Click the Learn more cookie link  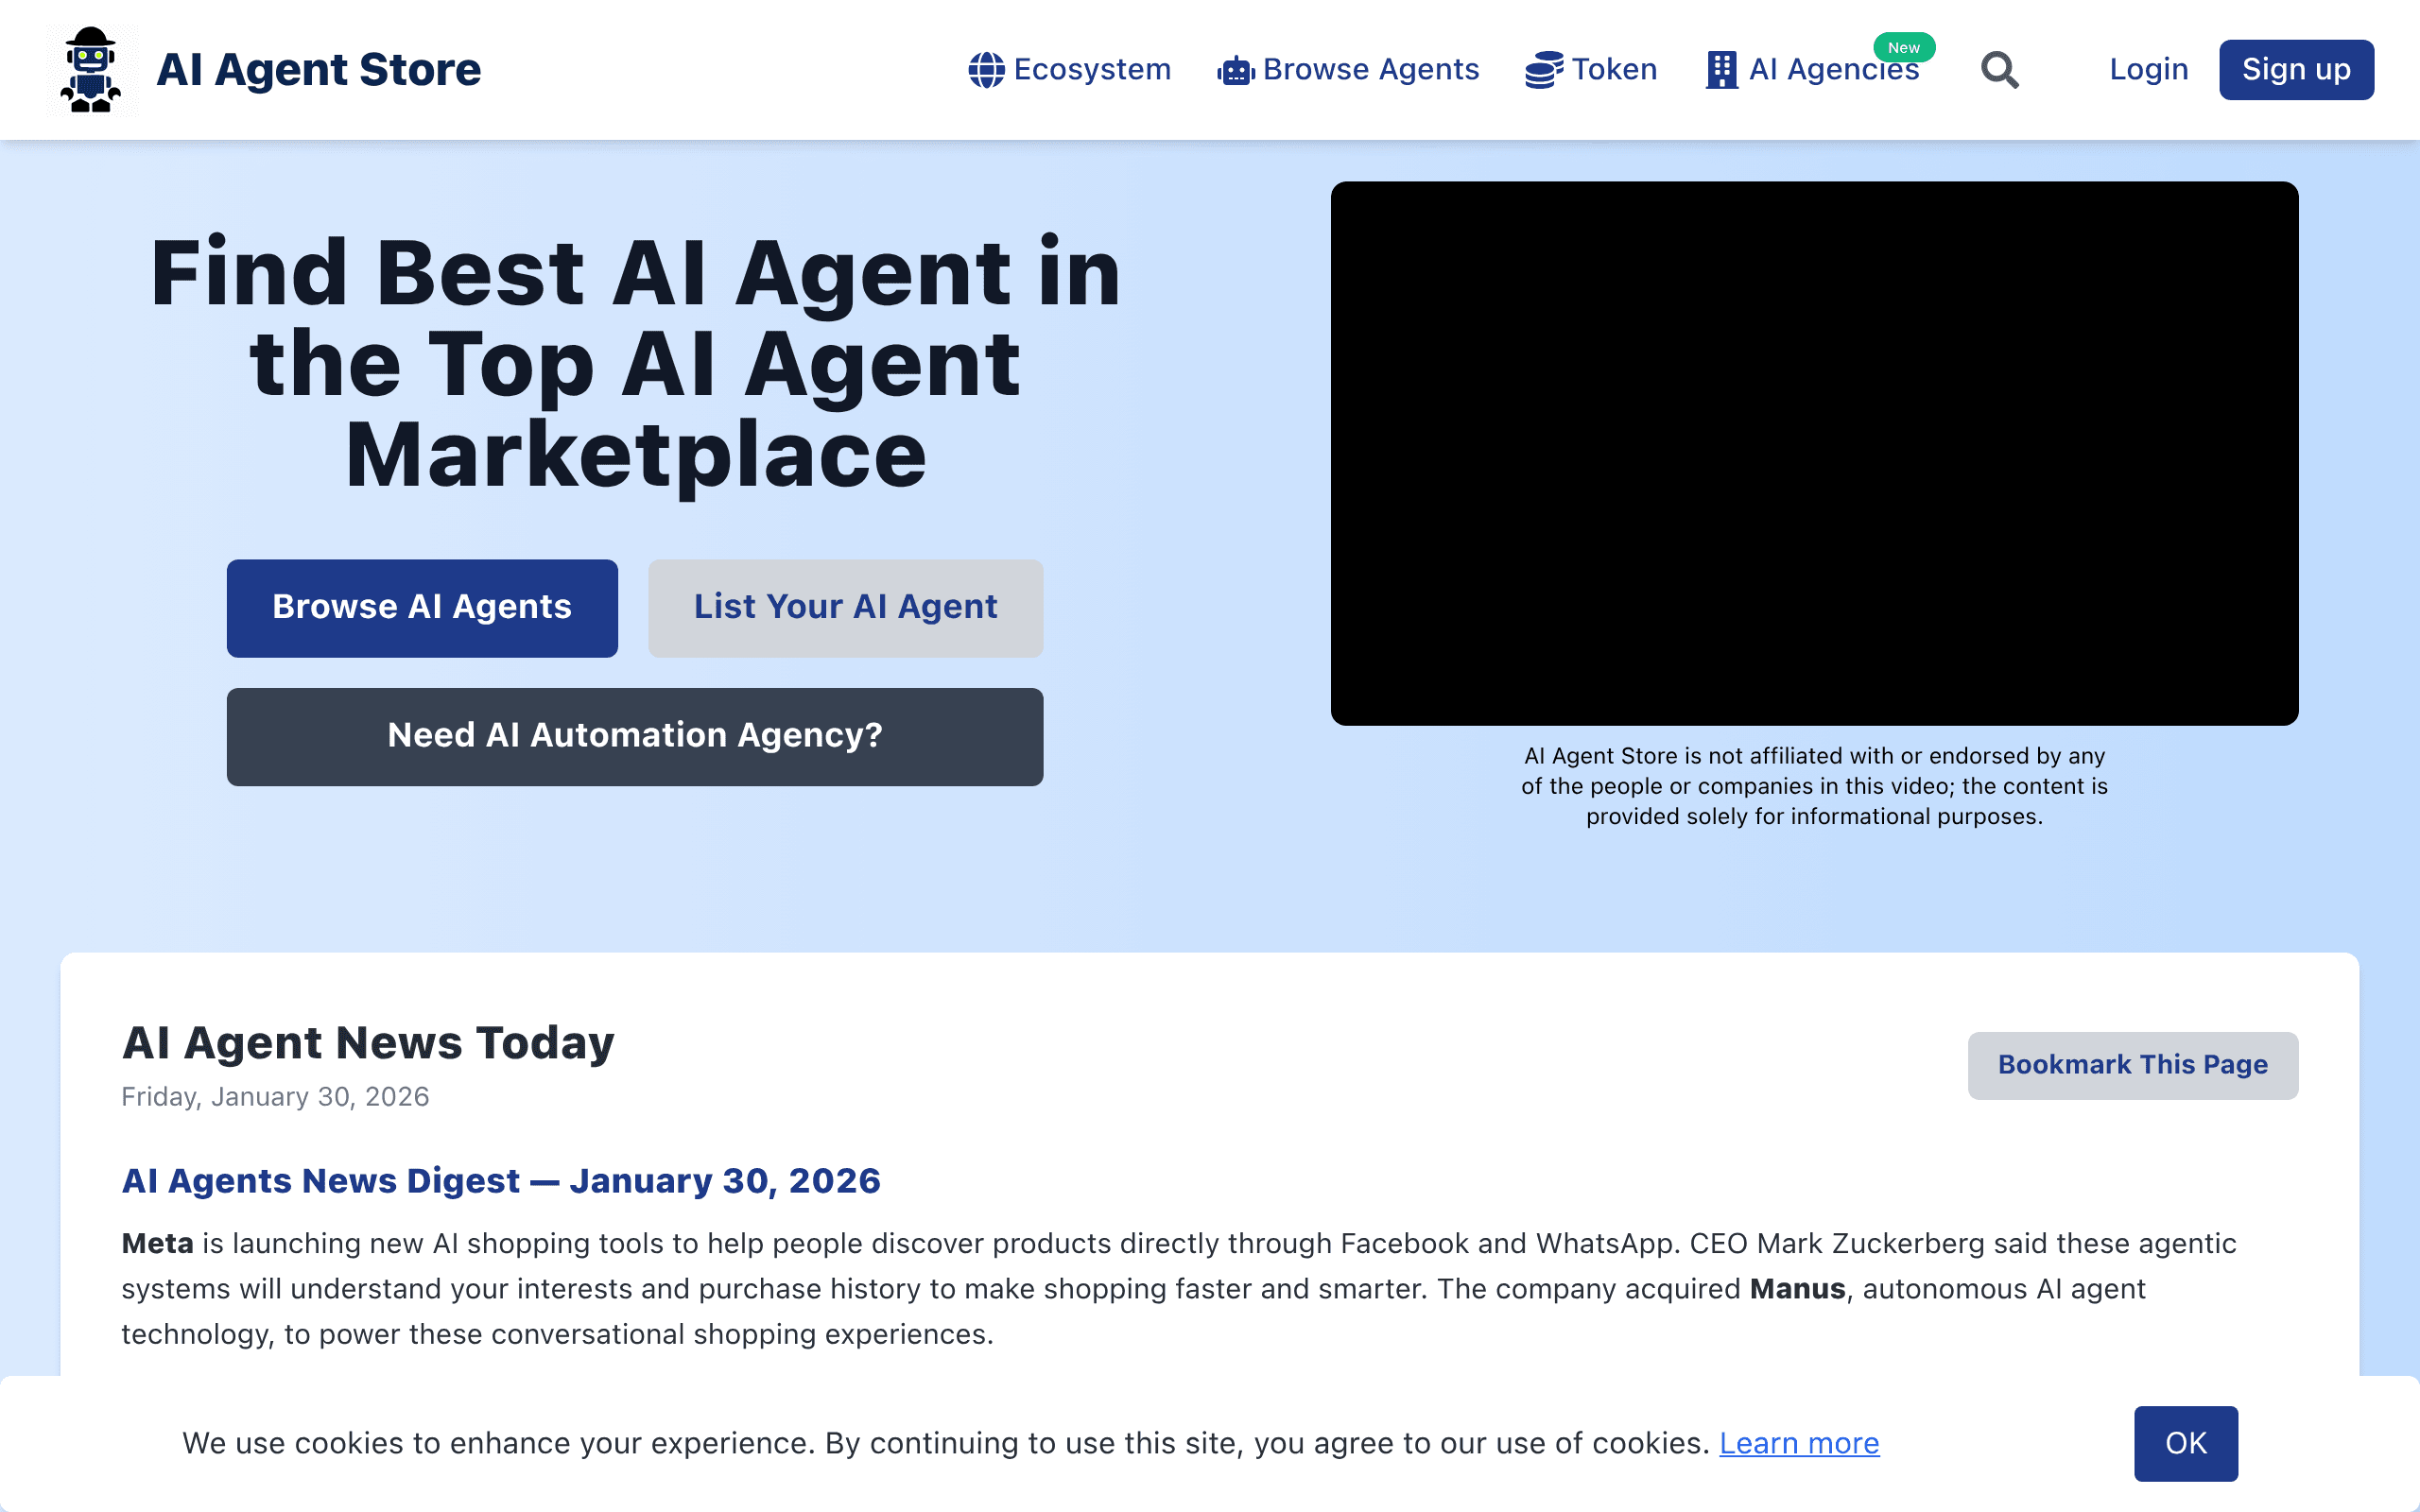[1799, 1443]
